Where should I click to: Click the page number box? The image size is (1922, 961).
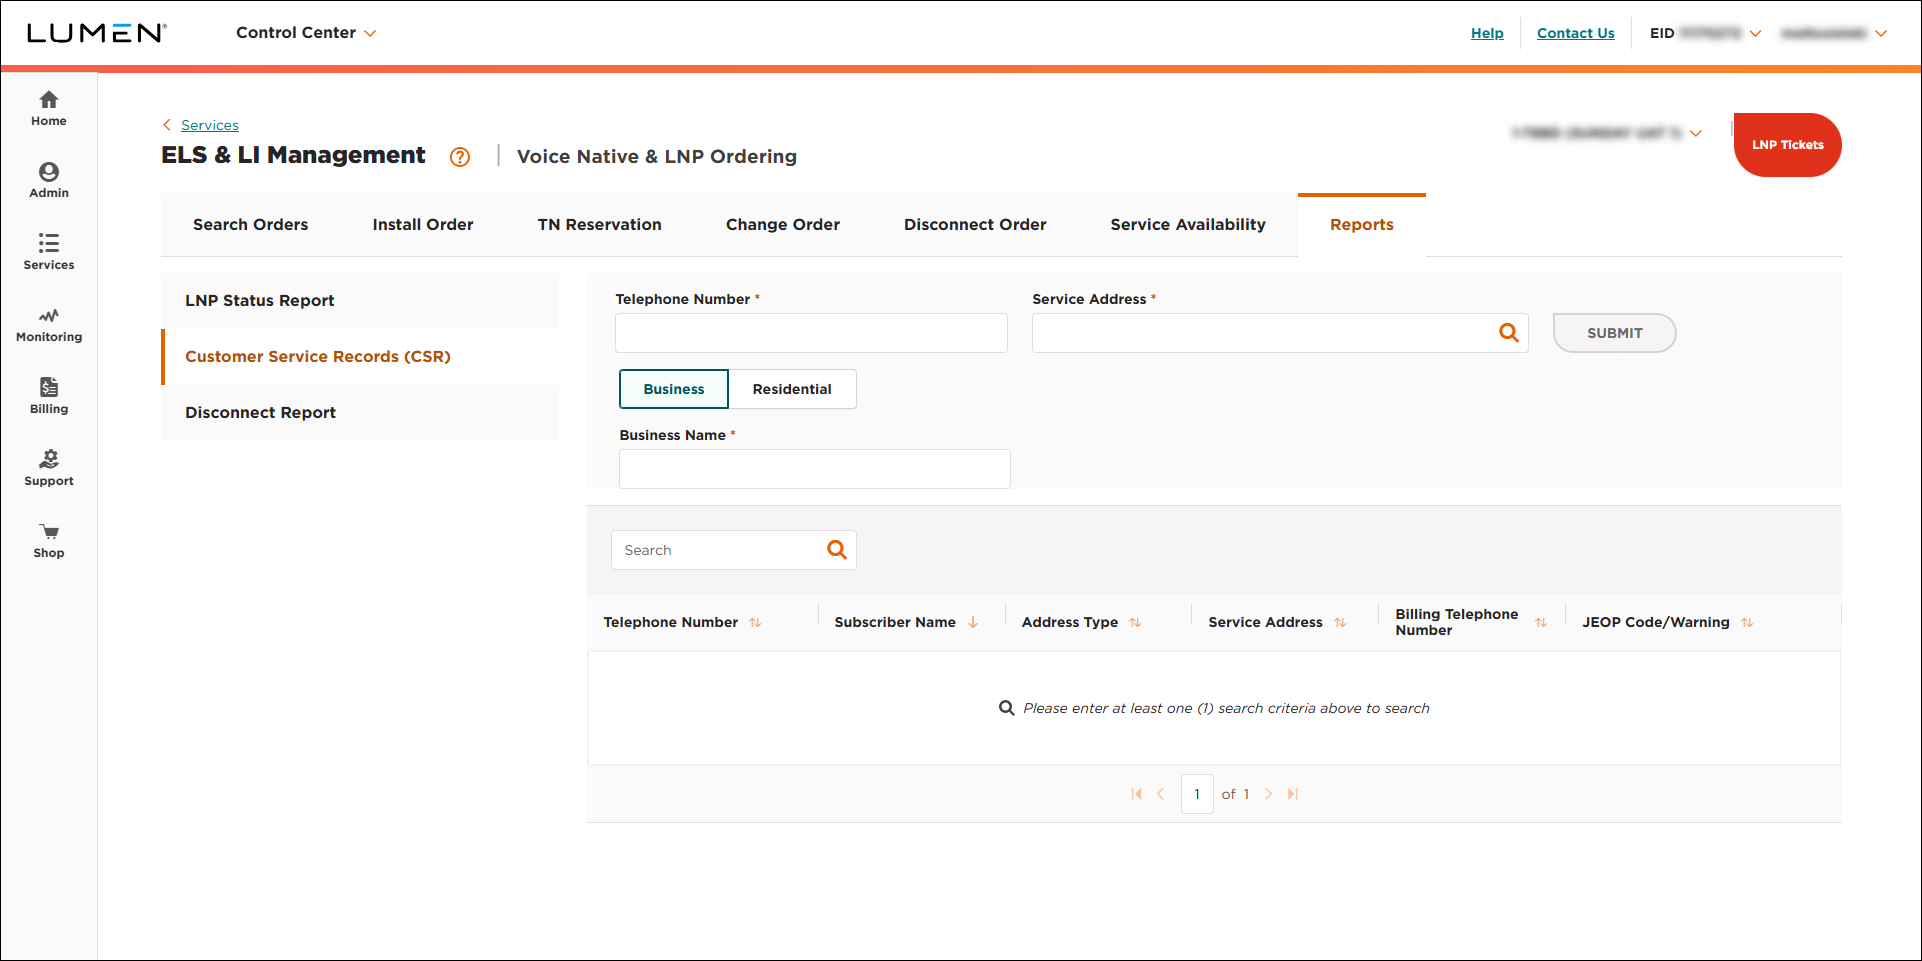click(1197, 794)
